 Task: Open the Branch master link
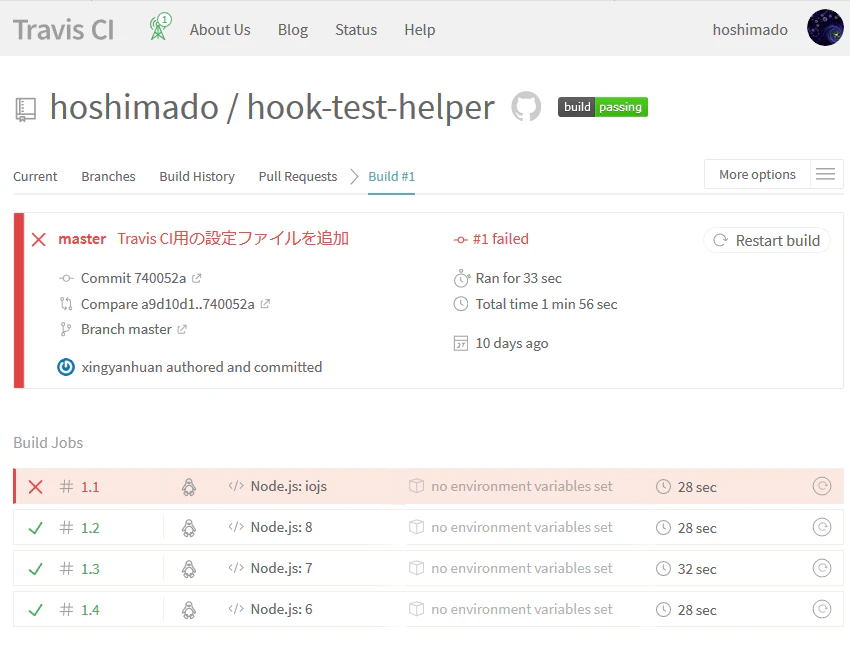click(x=126, y=329)
